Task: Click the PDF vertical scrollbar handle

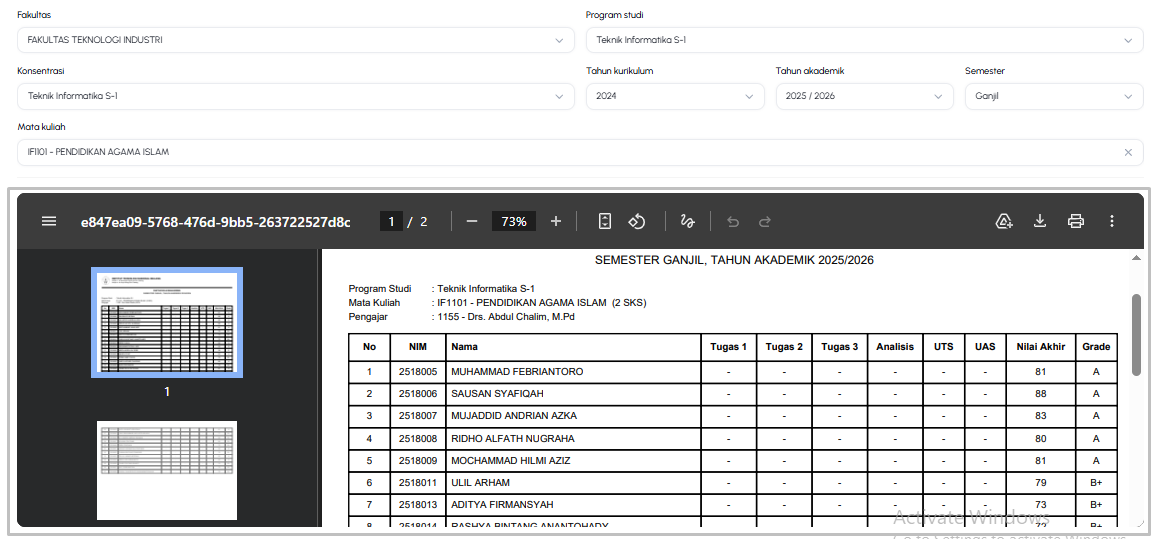Action: (x=1136, y=334)
